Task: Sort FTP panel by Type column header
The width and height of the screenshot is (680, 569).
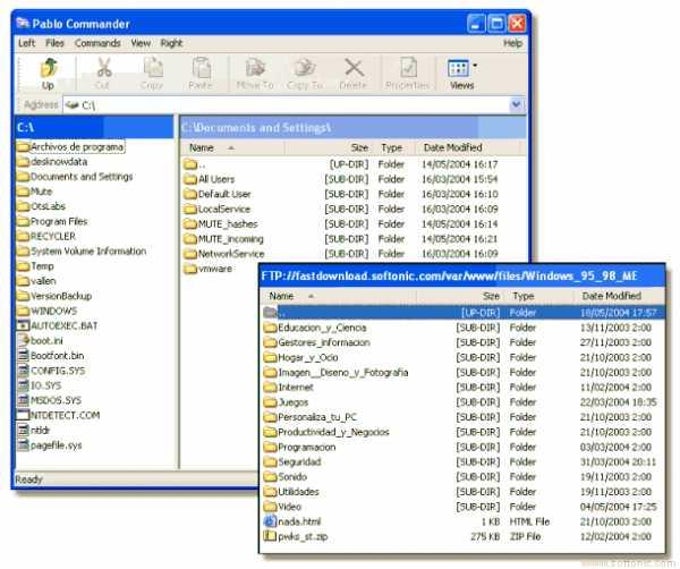Action: pos(538,297)
